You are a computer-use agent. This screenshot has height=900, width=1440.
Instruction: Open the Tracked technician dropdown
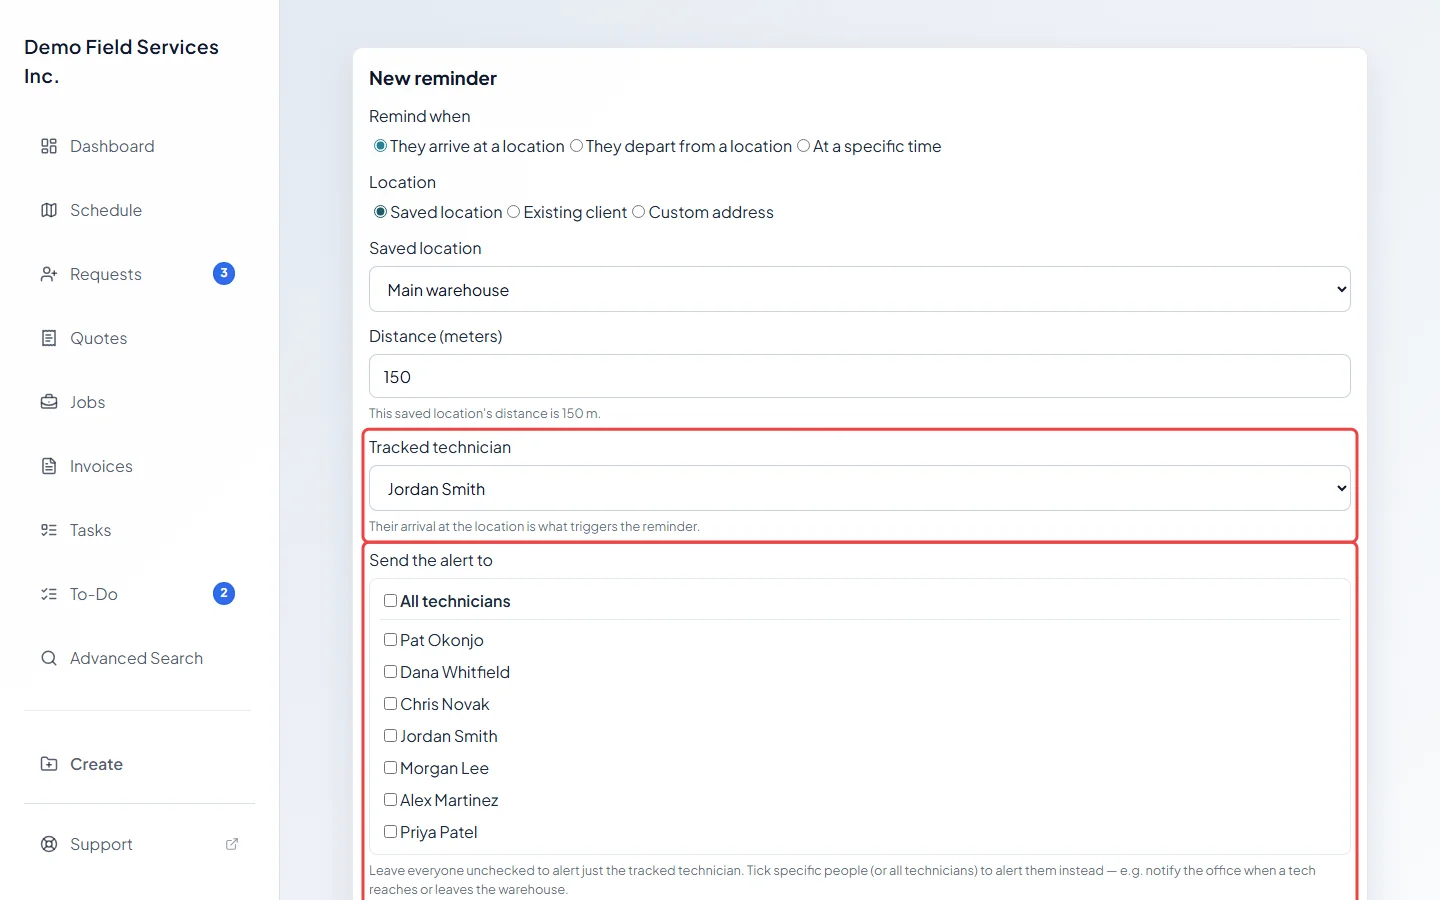tap(860, 489)
